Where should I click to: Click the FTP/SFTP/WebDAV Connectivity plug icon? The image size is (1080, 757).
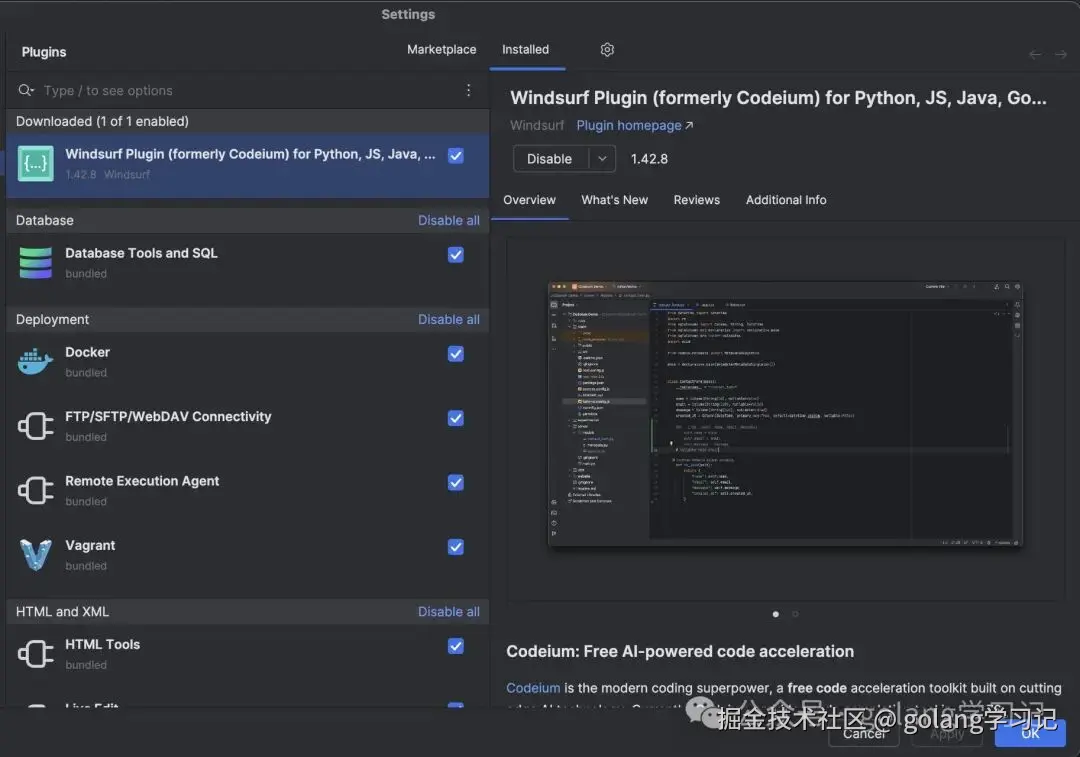click(x=36, y=426)
